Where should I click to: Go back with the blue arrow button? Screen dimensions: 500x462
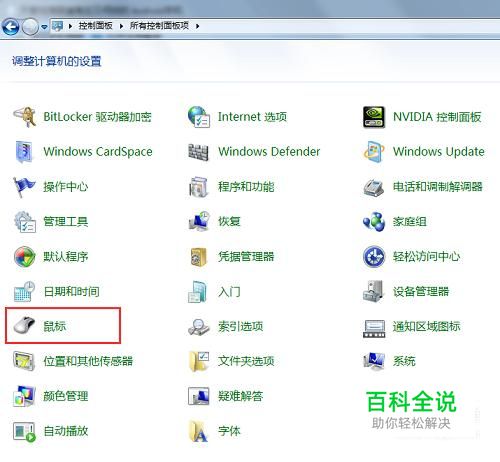[x=10, y=26]
